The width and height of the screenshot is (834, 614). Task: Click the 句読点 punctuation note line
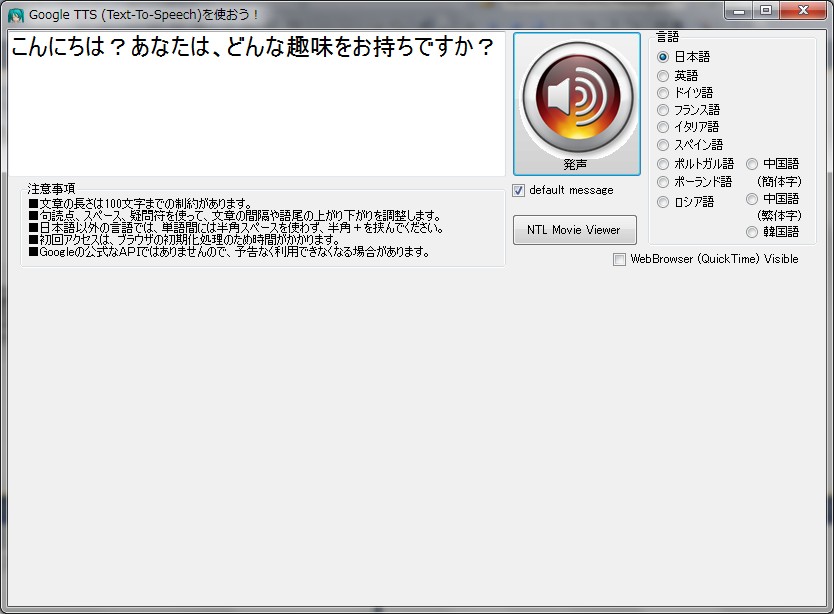pos(235,216)
